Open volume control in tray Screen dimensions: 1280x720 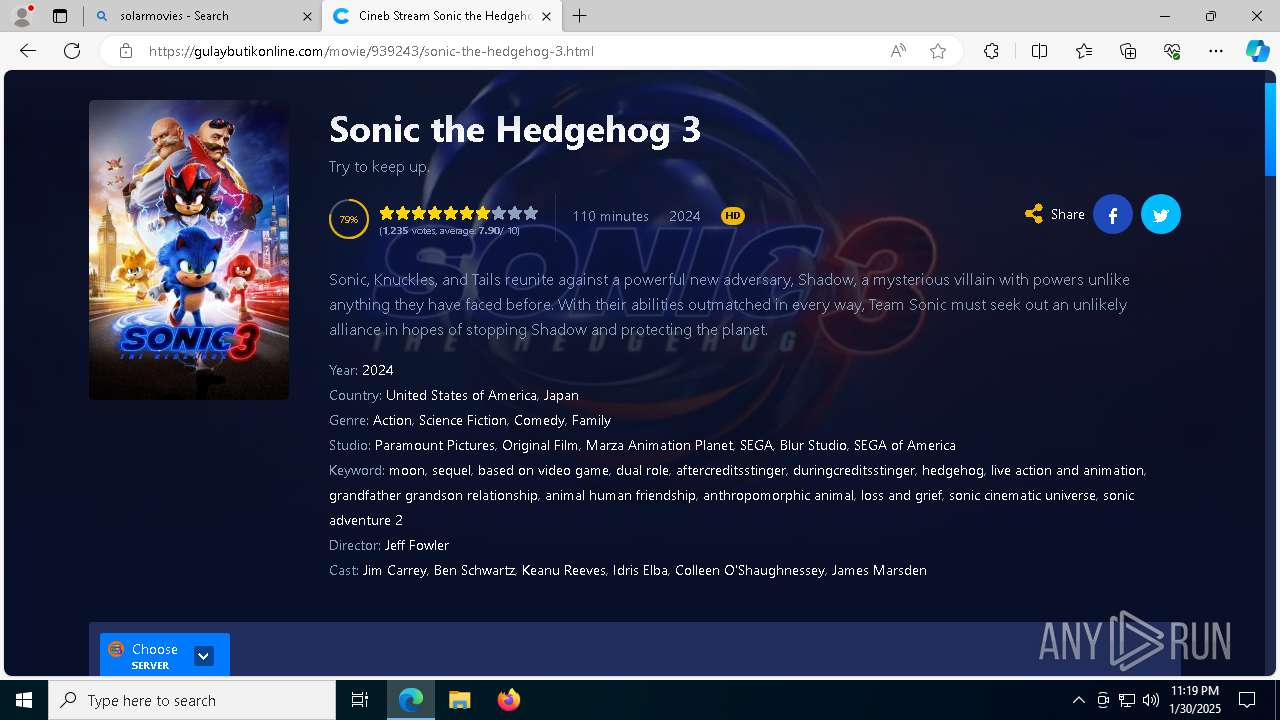[x=1150, y=700]
